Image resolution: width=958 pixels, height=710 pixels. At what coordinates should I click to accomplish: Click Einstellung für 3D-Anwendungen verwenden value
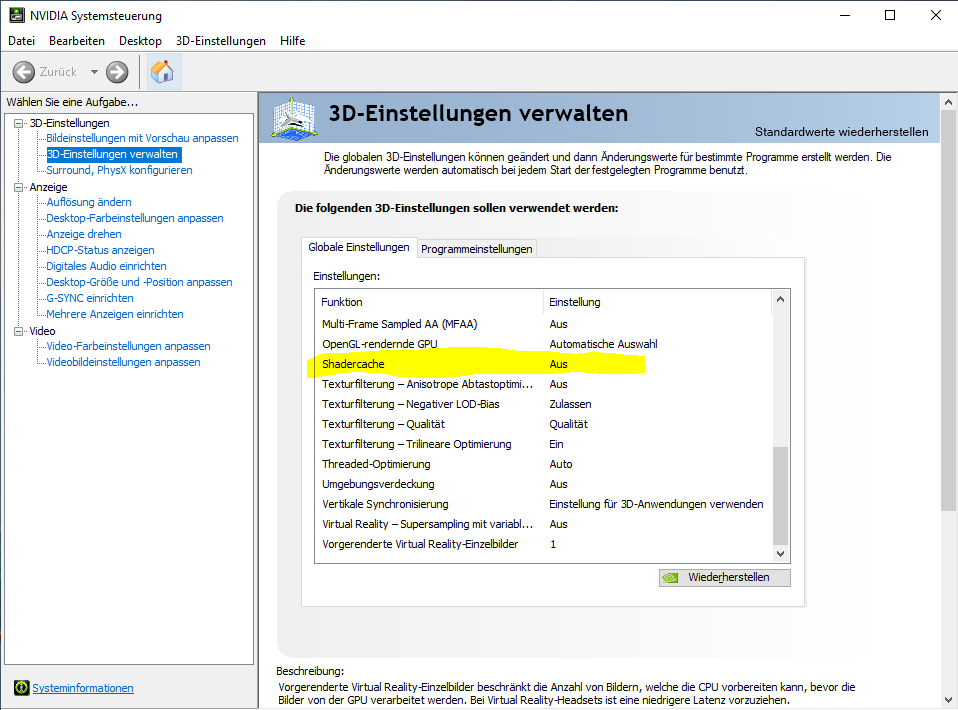656,504
